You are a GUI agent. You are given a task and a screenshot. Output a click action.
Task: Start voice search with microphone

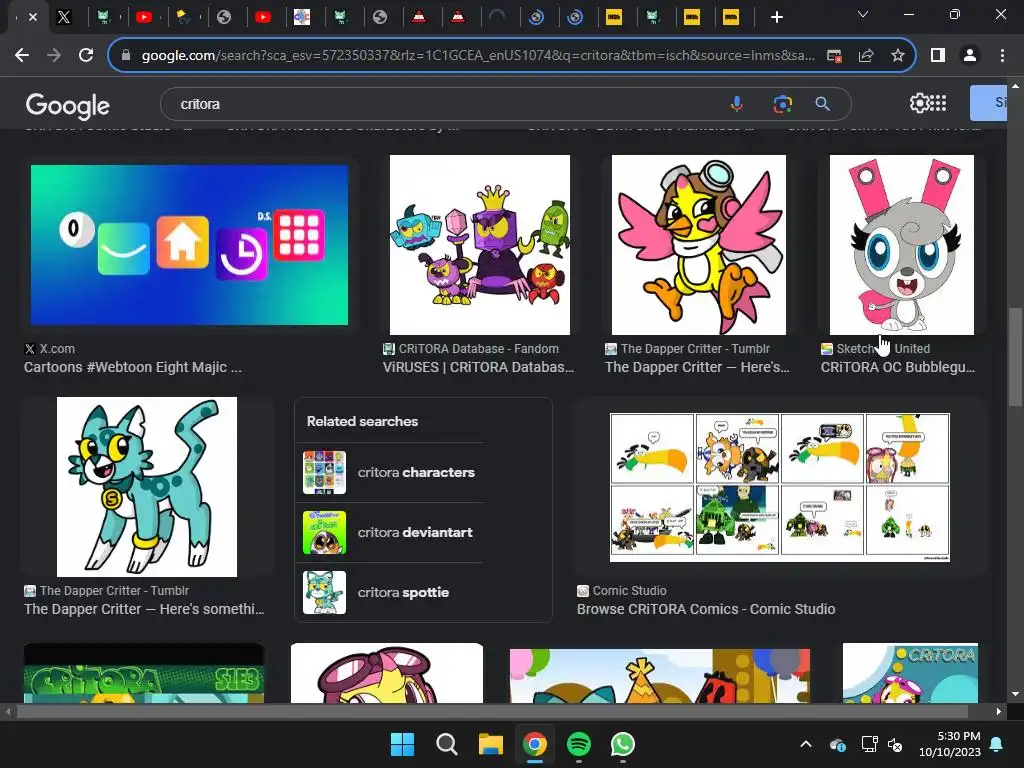[737, 104]
